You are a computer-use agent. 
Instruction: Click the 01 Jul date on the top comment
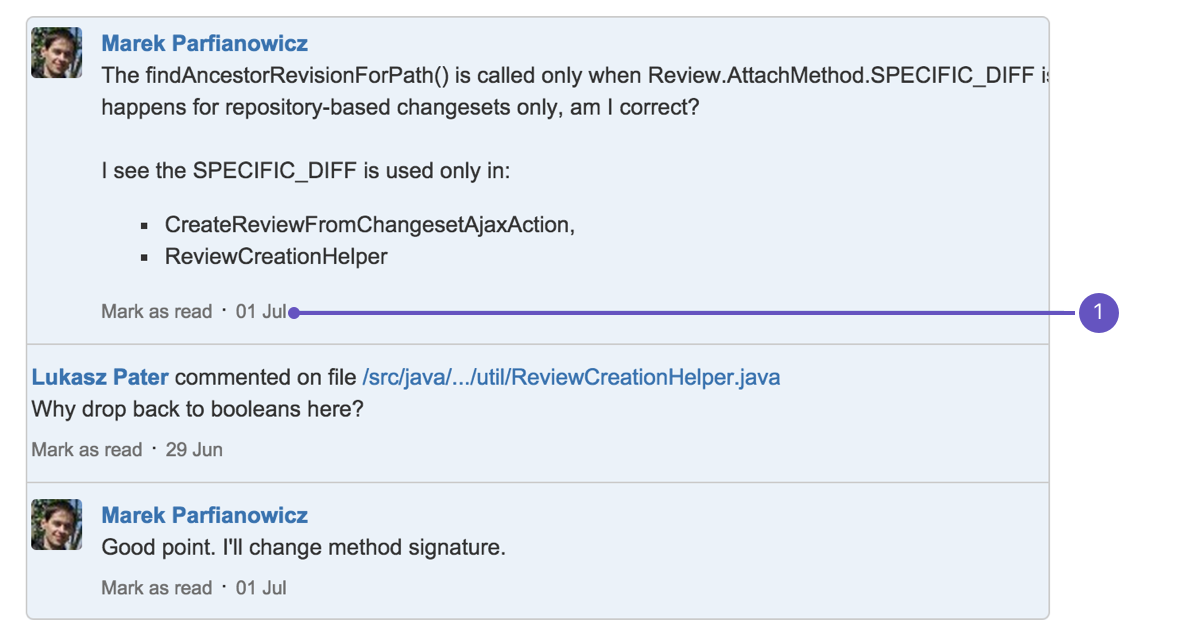click(261, 312)
